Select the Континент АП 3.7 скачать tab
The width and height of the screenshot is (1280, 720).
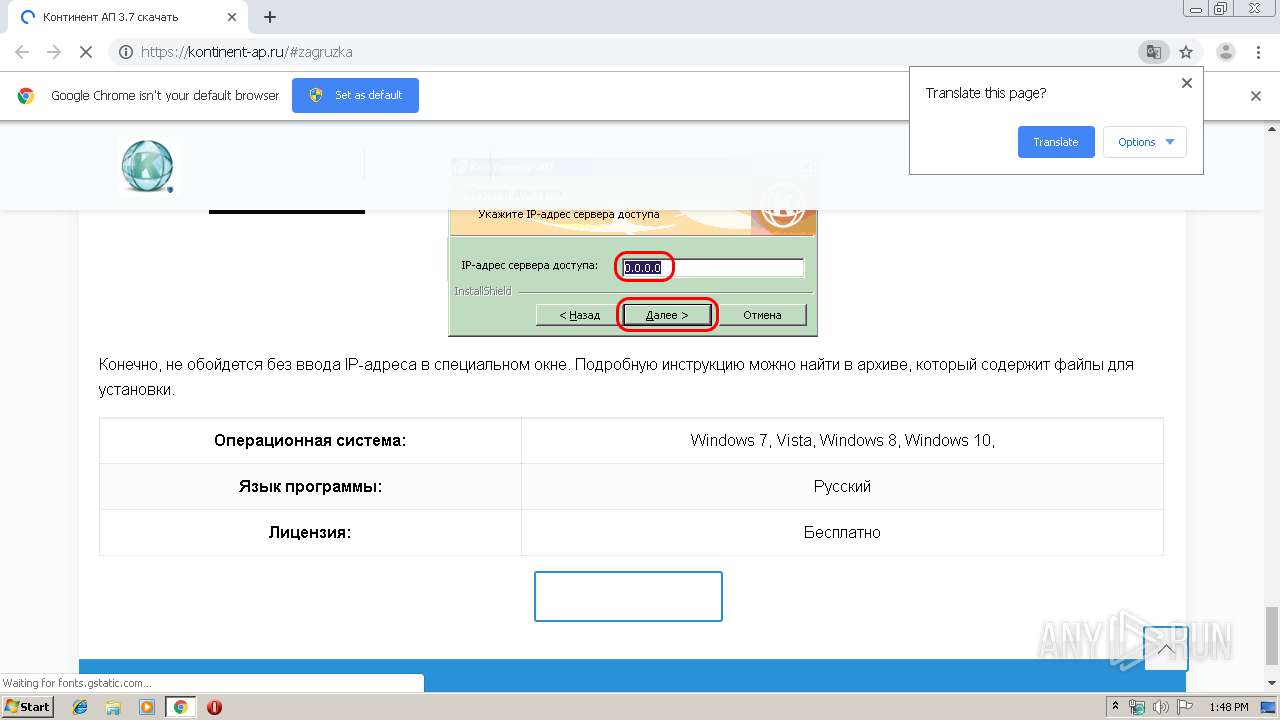point(127,18)
